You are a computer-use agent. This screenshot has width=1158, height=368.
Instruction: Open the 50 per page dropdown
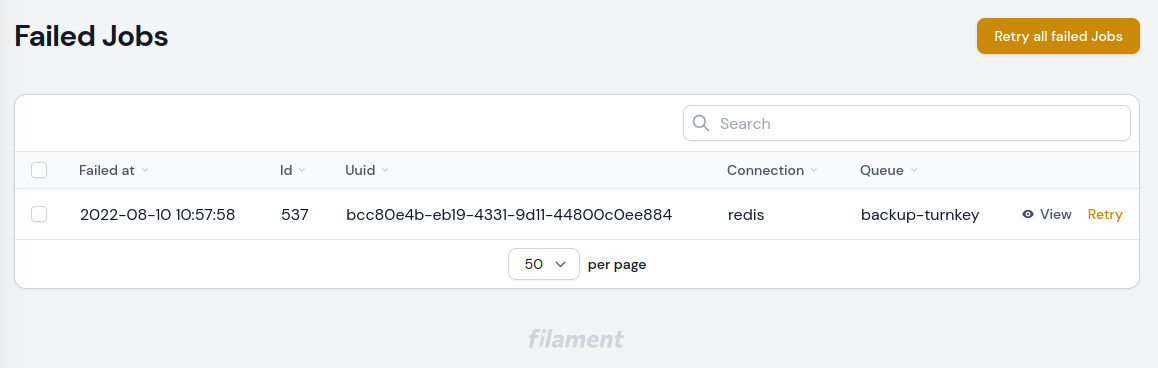coord(544,264)
